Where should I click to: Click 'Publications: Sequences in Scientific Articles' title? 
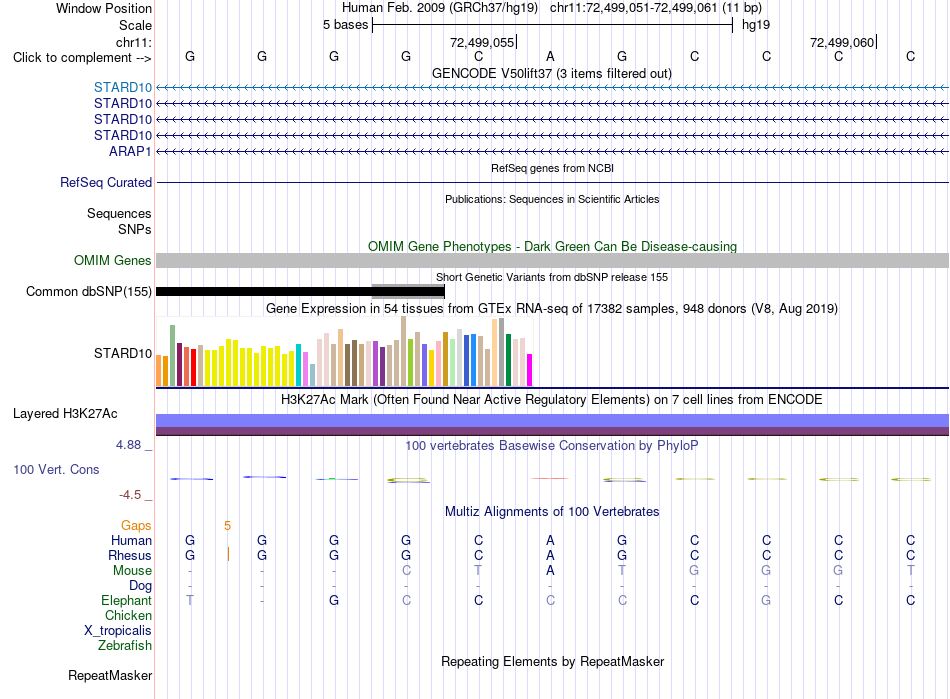click(552, 199)
